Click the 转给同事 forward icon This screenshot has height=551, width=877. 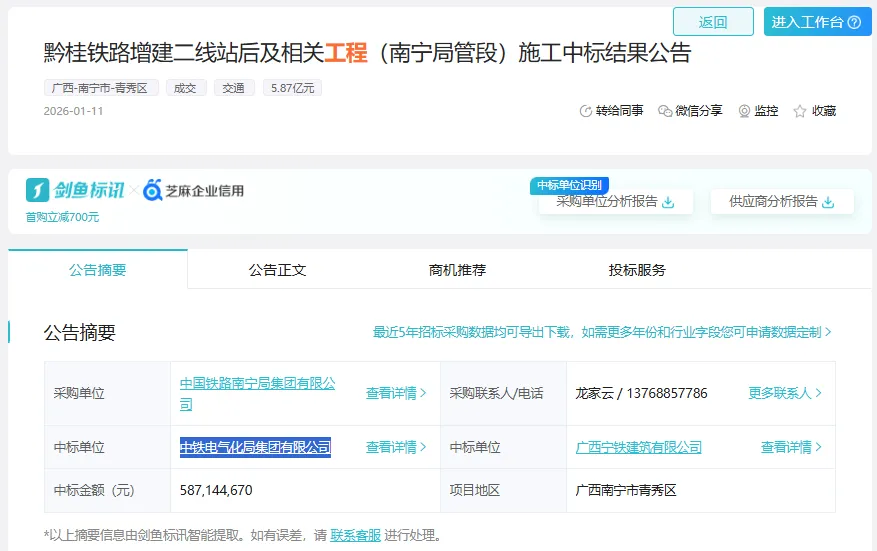586,111
